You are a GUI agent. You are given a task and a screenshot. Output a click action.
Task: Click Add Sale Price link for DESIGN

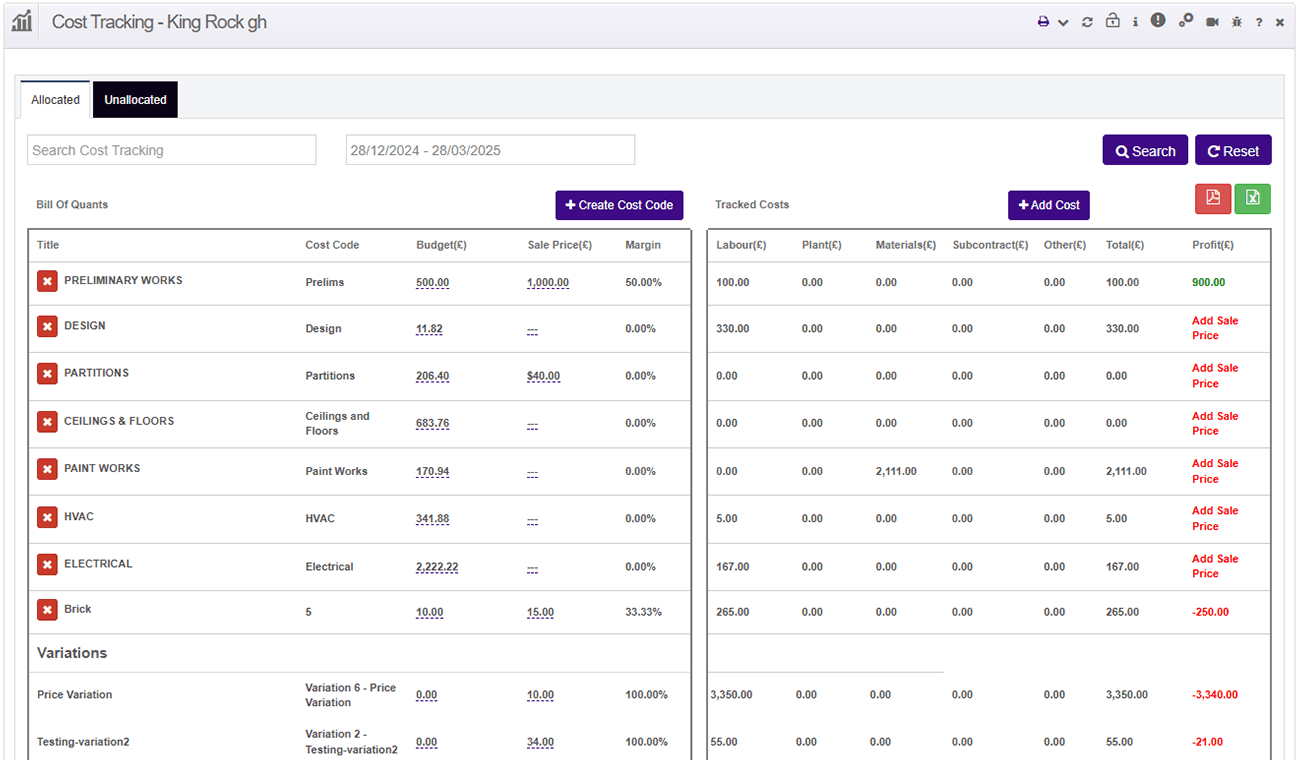pos(1214,328)
